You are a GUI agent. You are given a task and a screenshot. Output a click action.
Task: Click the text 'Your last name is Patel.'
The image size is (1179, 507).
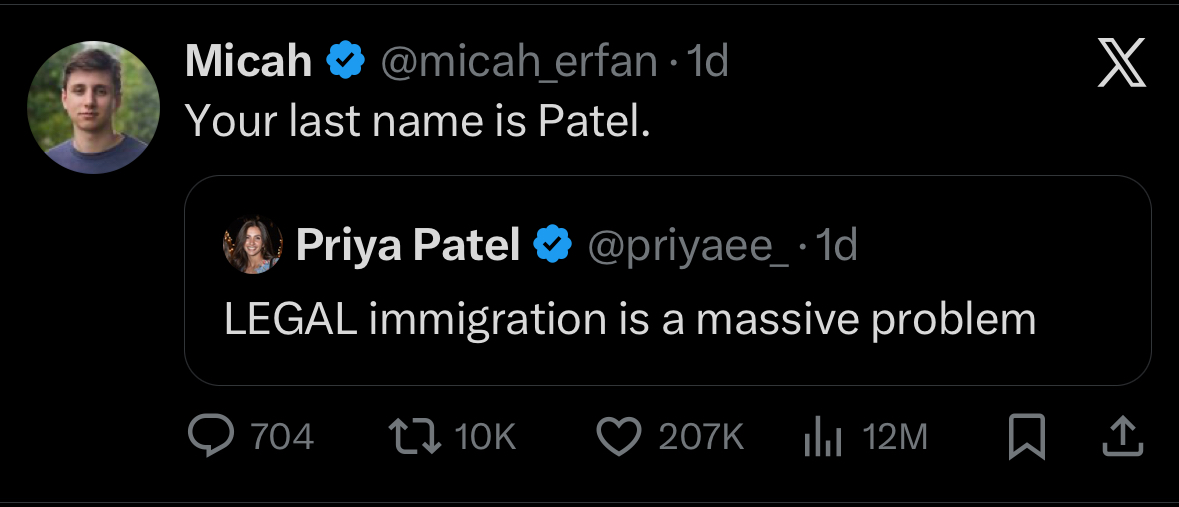(x=419, y=121)
